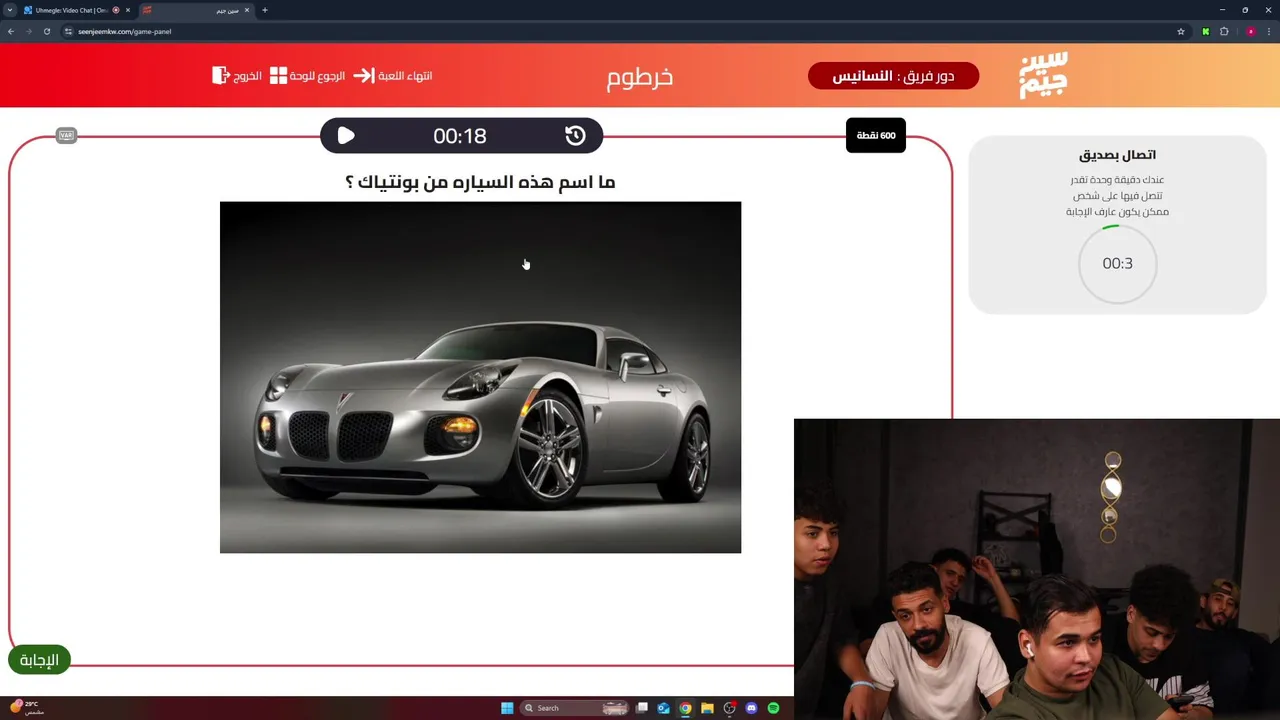Open site information icon in address bar

pos(69,31)
